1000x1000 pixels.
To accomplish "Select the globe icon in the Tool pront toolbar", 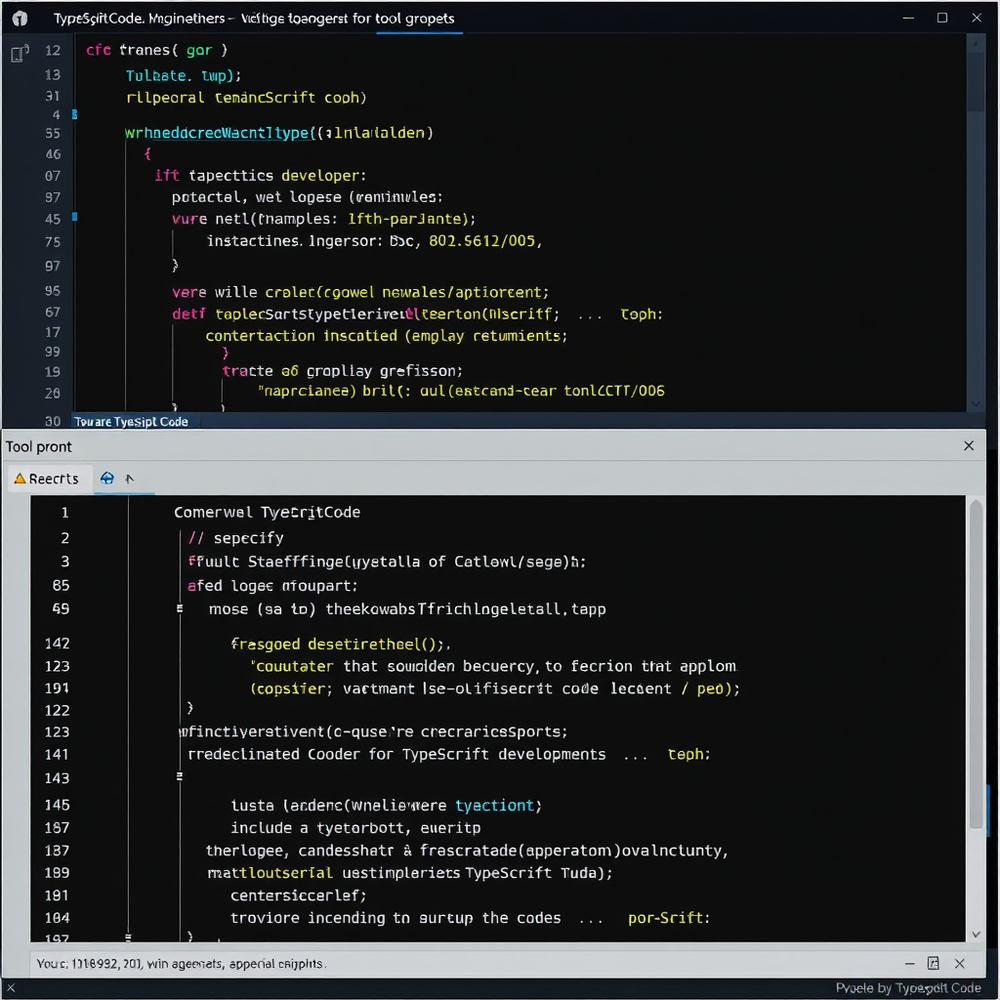I will [x=107, y=478].
